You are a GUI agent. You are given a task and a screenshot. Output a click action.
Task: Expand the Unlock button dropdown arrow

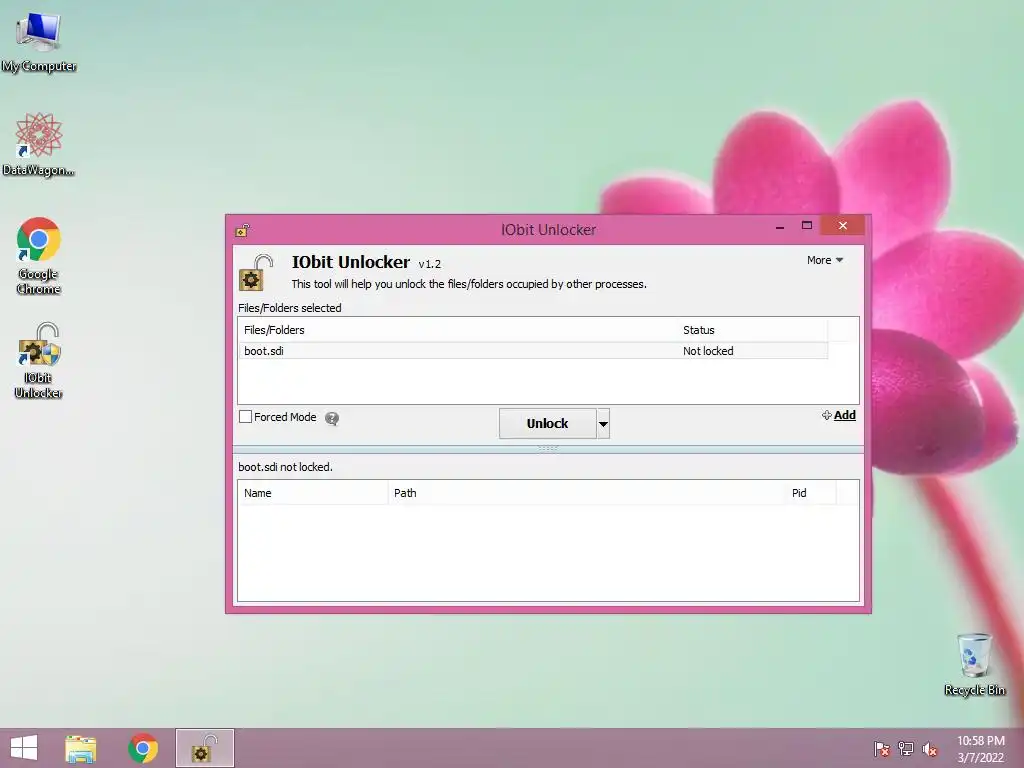[x=603, y=423]
